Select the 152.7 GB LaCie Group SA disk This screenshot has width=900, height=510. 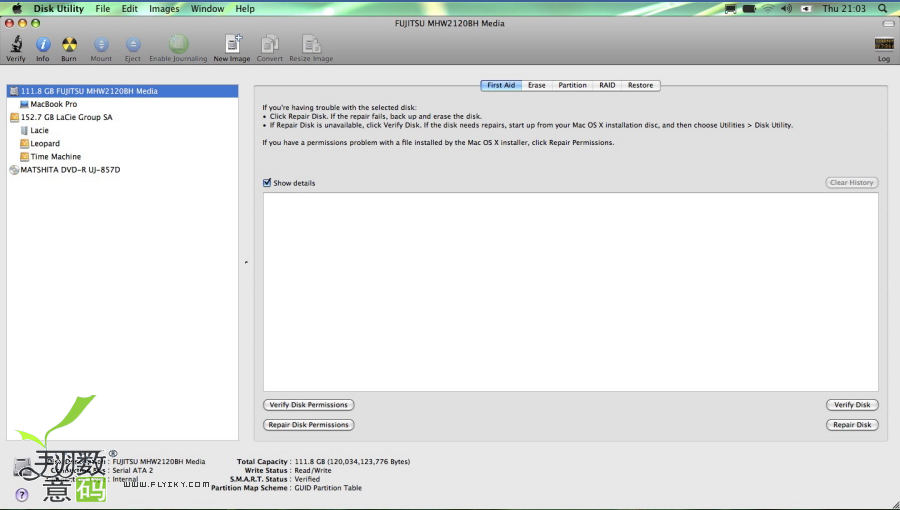[x=123, y=117]
